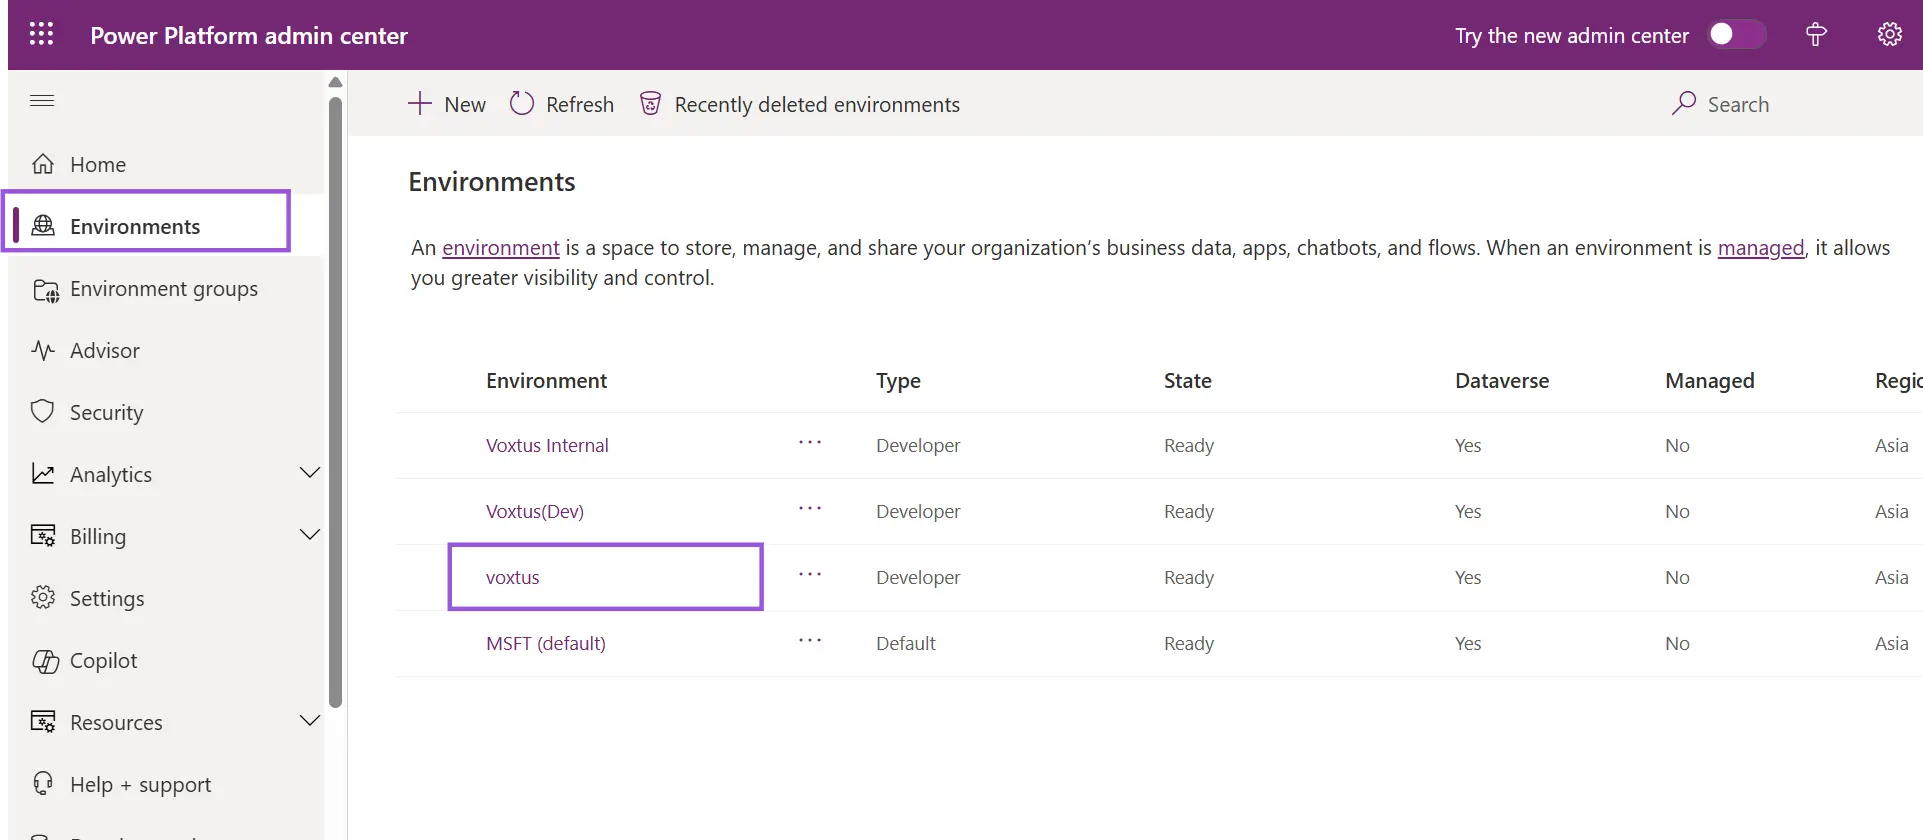
Task: Click the sidebar scrollbar up arrow
Action: point(336,82)
